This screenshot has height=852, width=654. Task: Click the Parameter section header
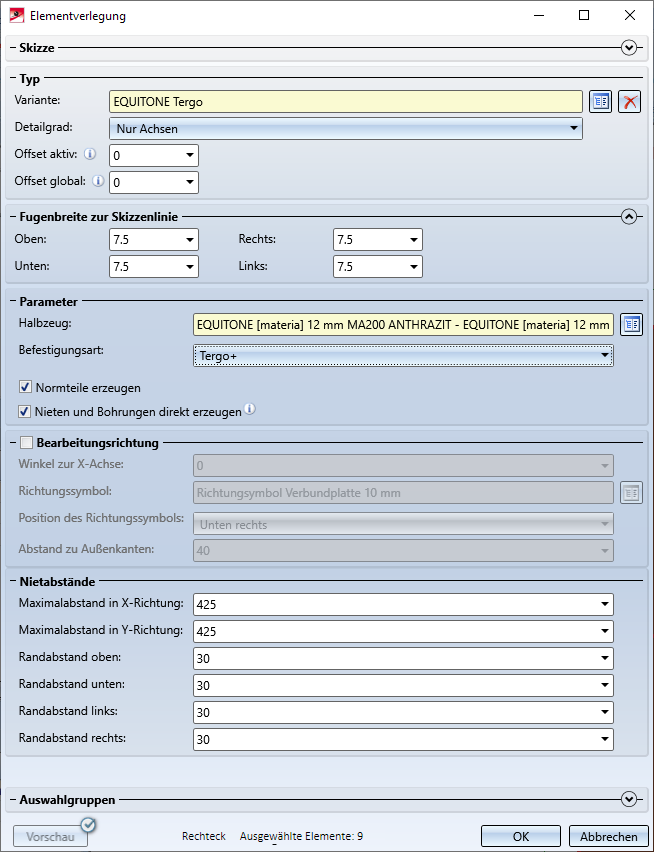48,302
